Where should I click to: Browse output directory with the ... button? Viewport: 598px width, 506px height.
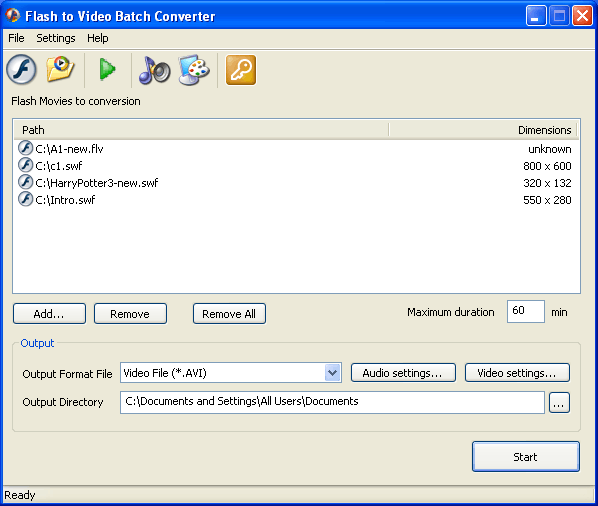click(x=559, y=403)
